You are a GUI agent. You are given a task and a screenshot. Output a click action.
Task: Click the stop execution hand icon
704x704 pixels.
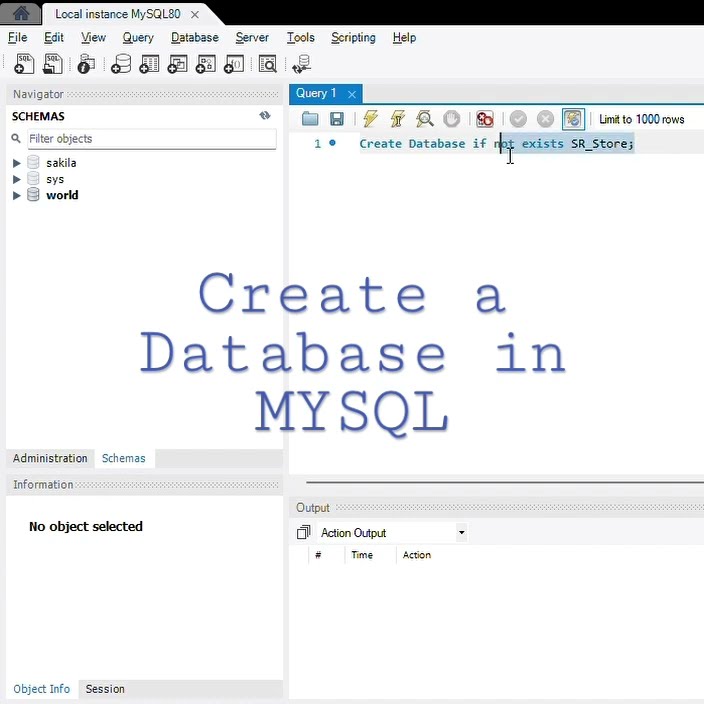coord(452,119)
